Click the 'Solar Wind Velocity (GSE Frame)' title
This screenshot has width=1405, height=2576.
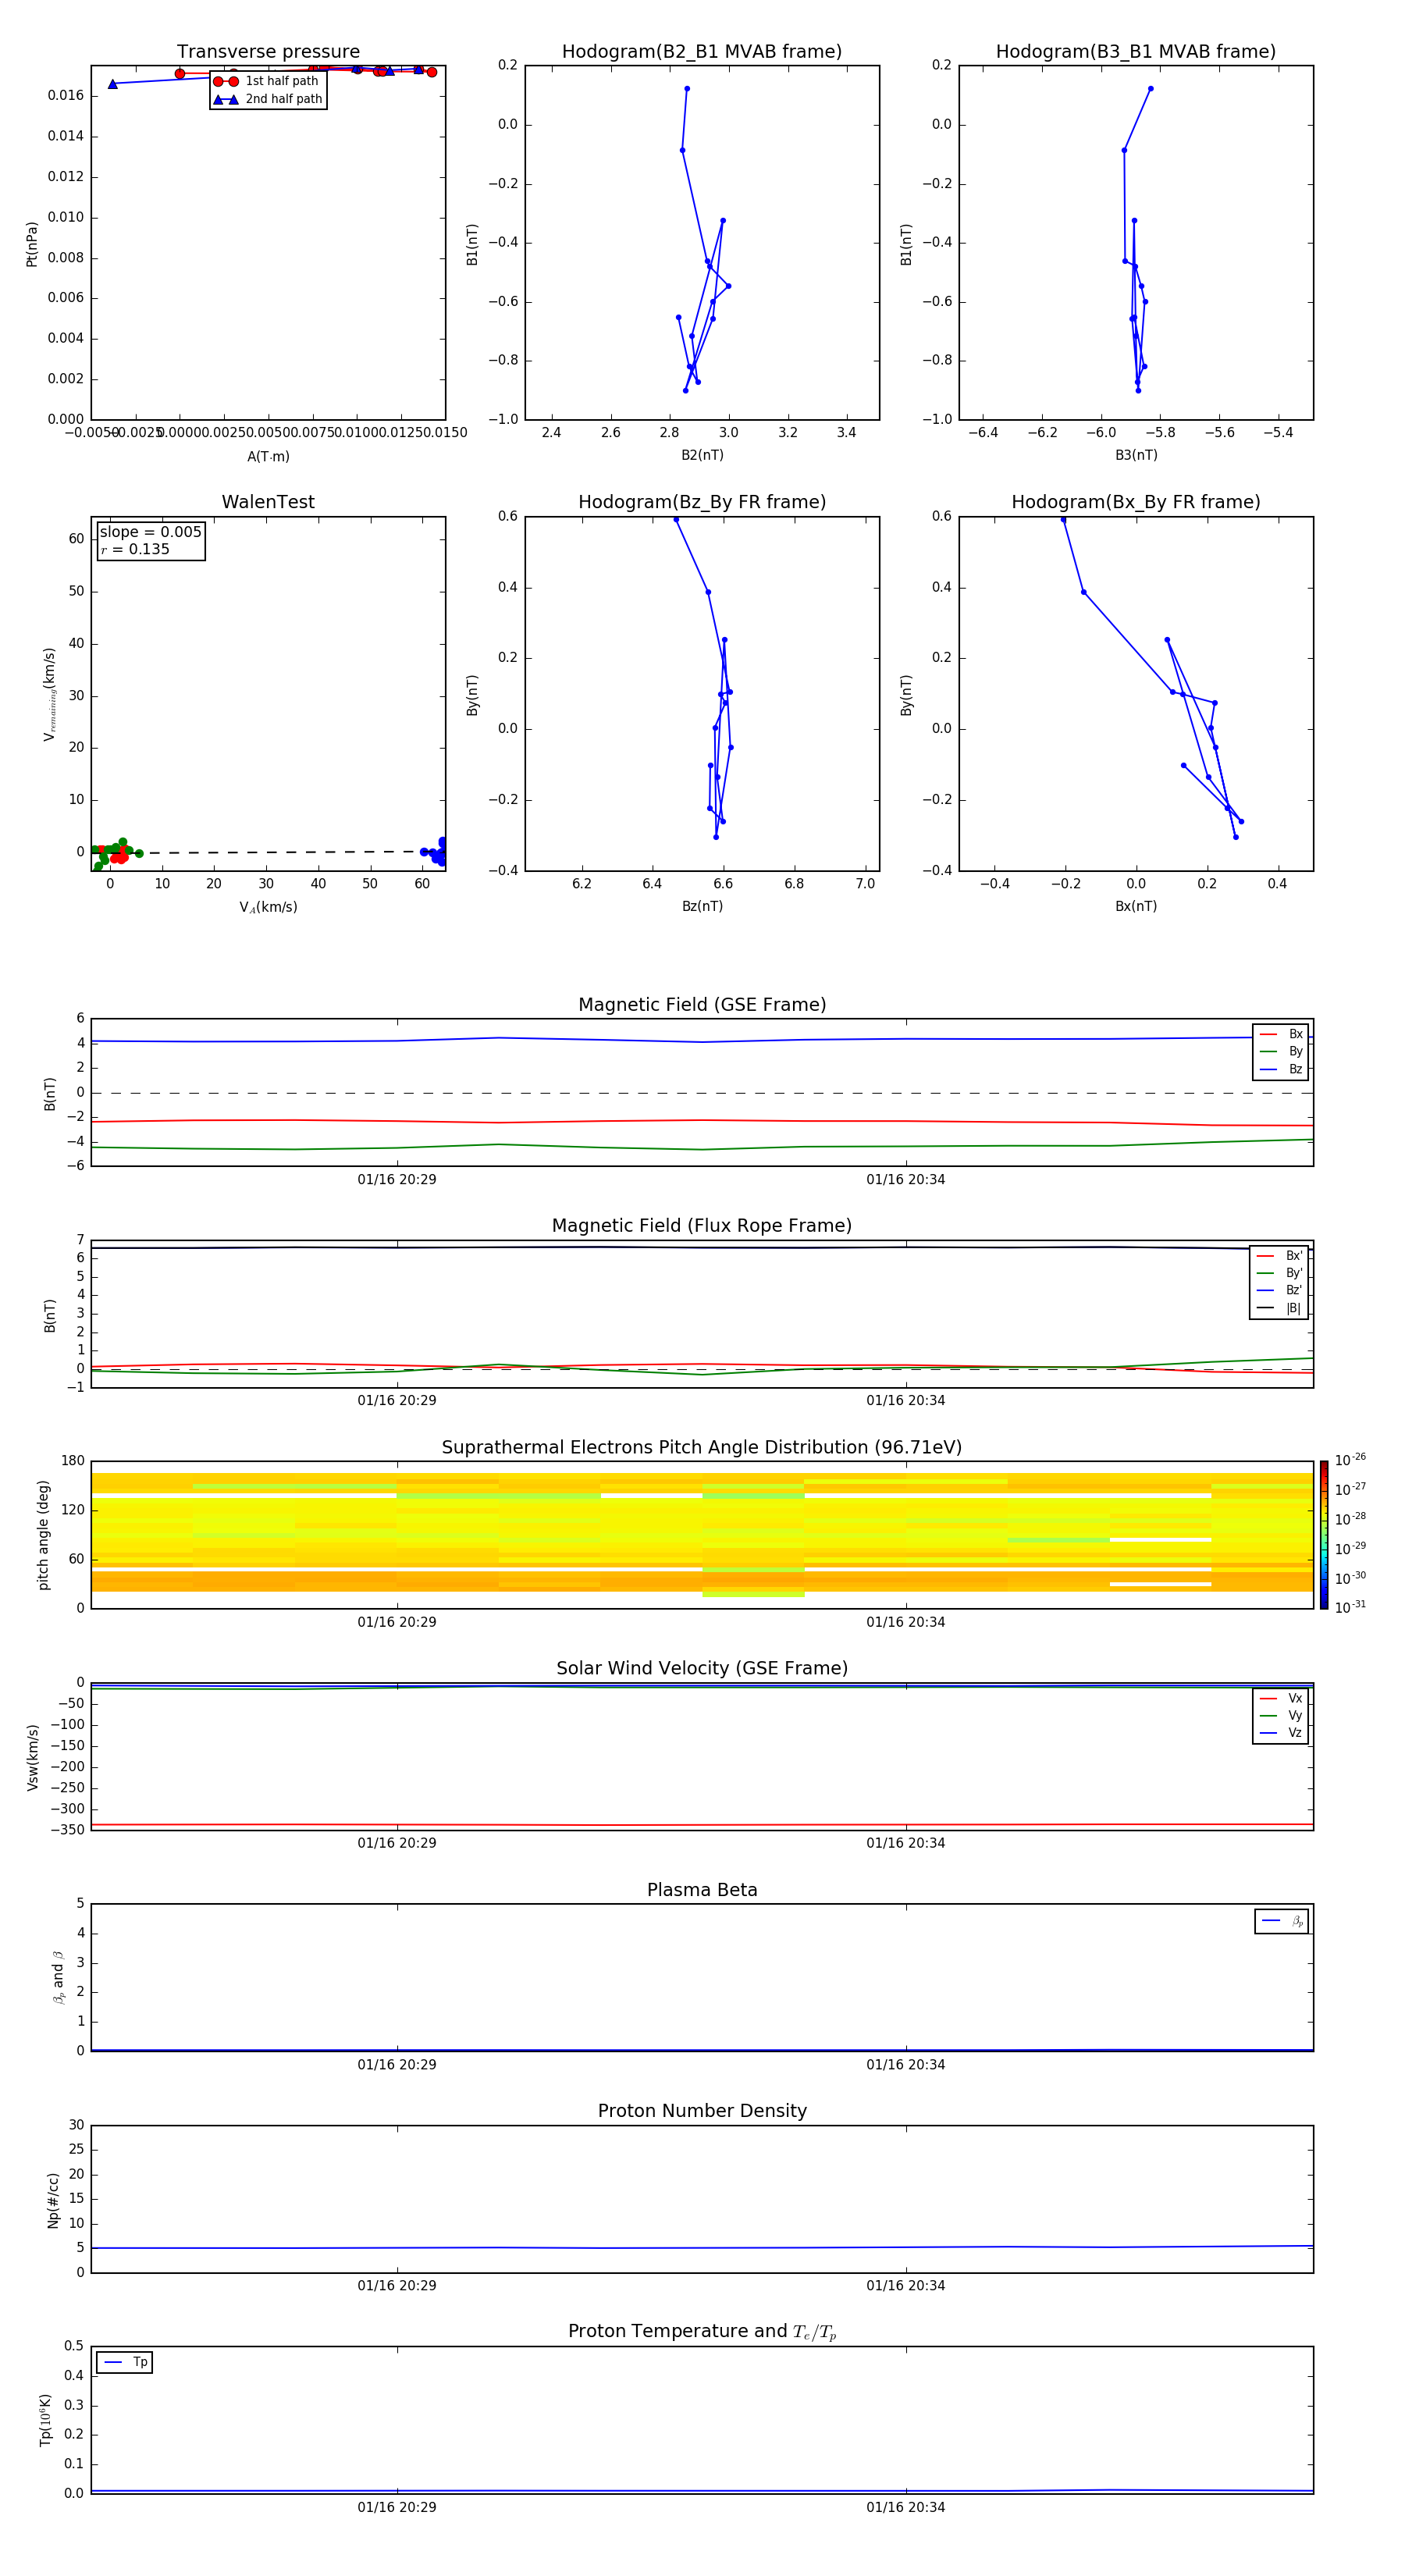coord(702,1669)
